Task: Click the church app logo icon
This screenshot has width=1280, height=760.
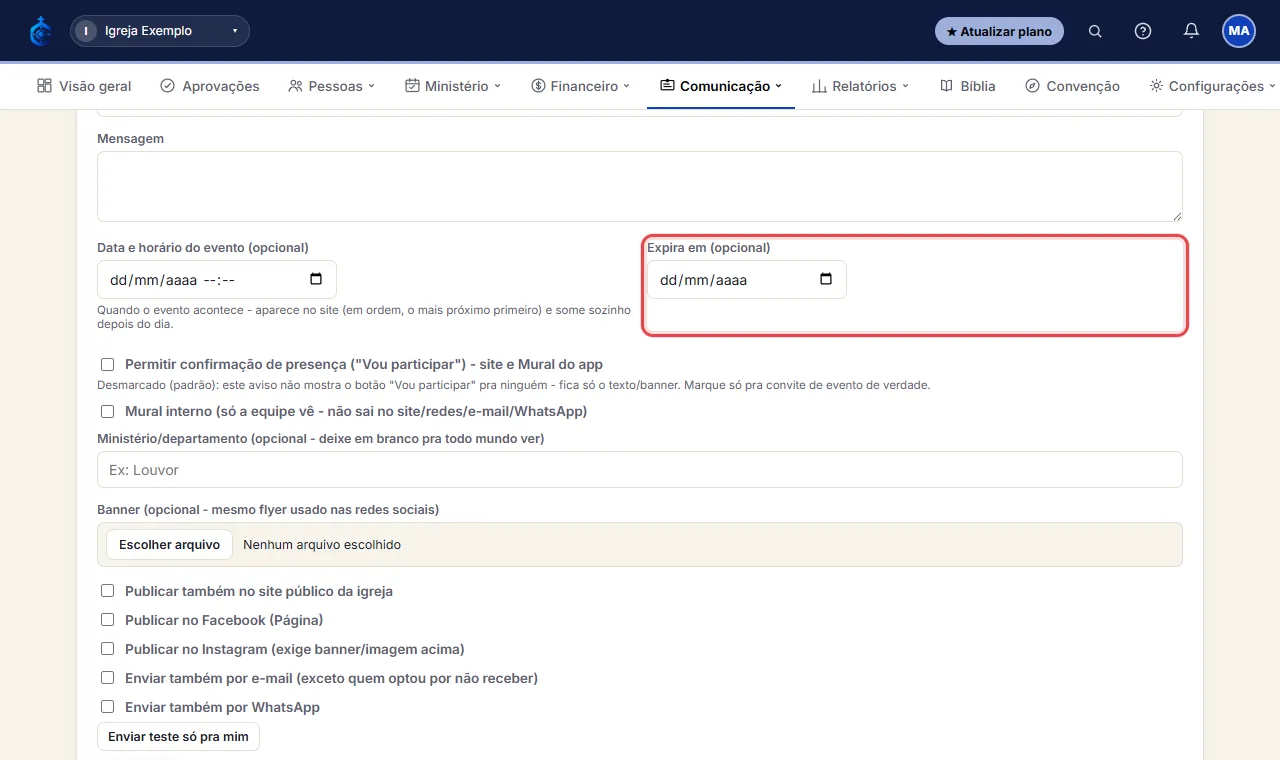Action: point(41,31)
